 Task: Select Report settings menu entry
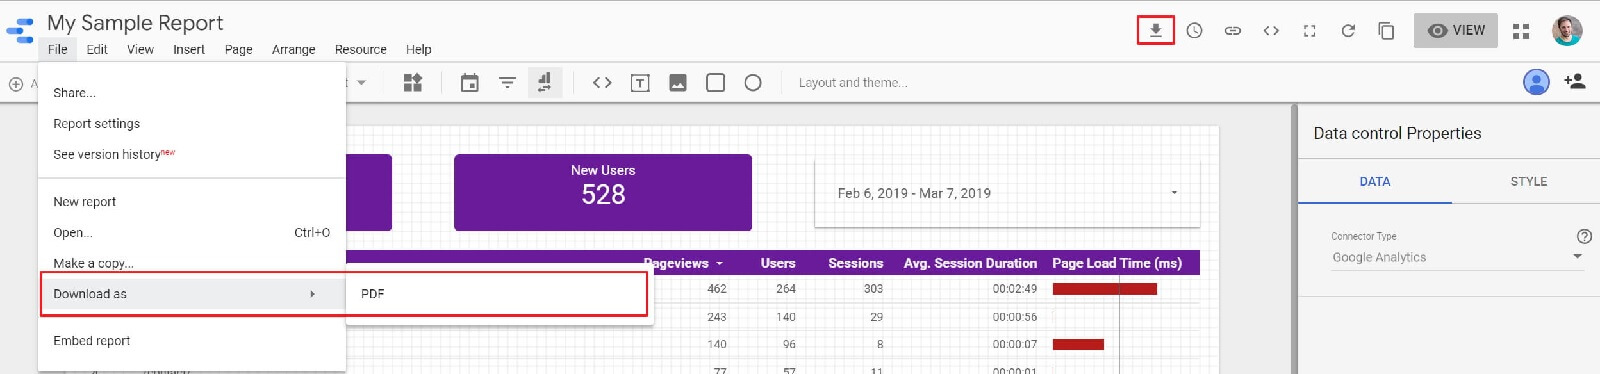tap(192, 124)
